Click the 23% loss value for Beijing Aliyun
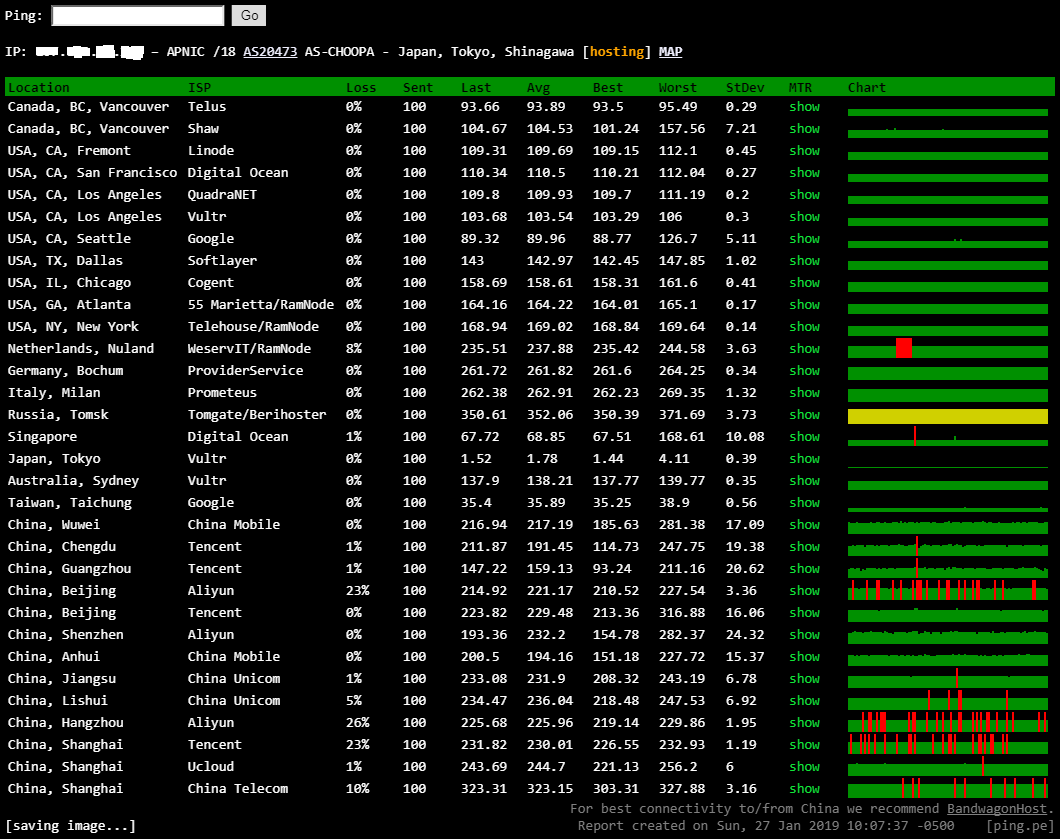Image resolution: width=1060 pixels, height=839 pixels. point(358,590)
